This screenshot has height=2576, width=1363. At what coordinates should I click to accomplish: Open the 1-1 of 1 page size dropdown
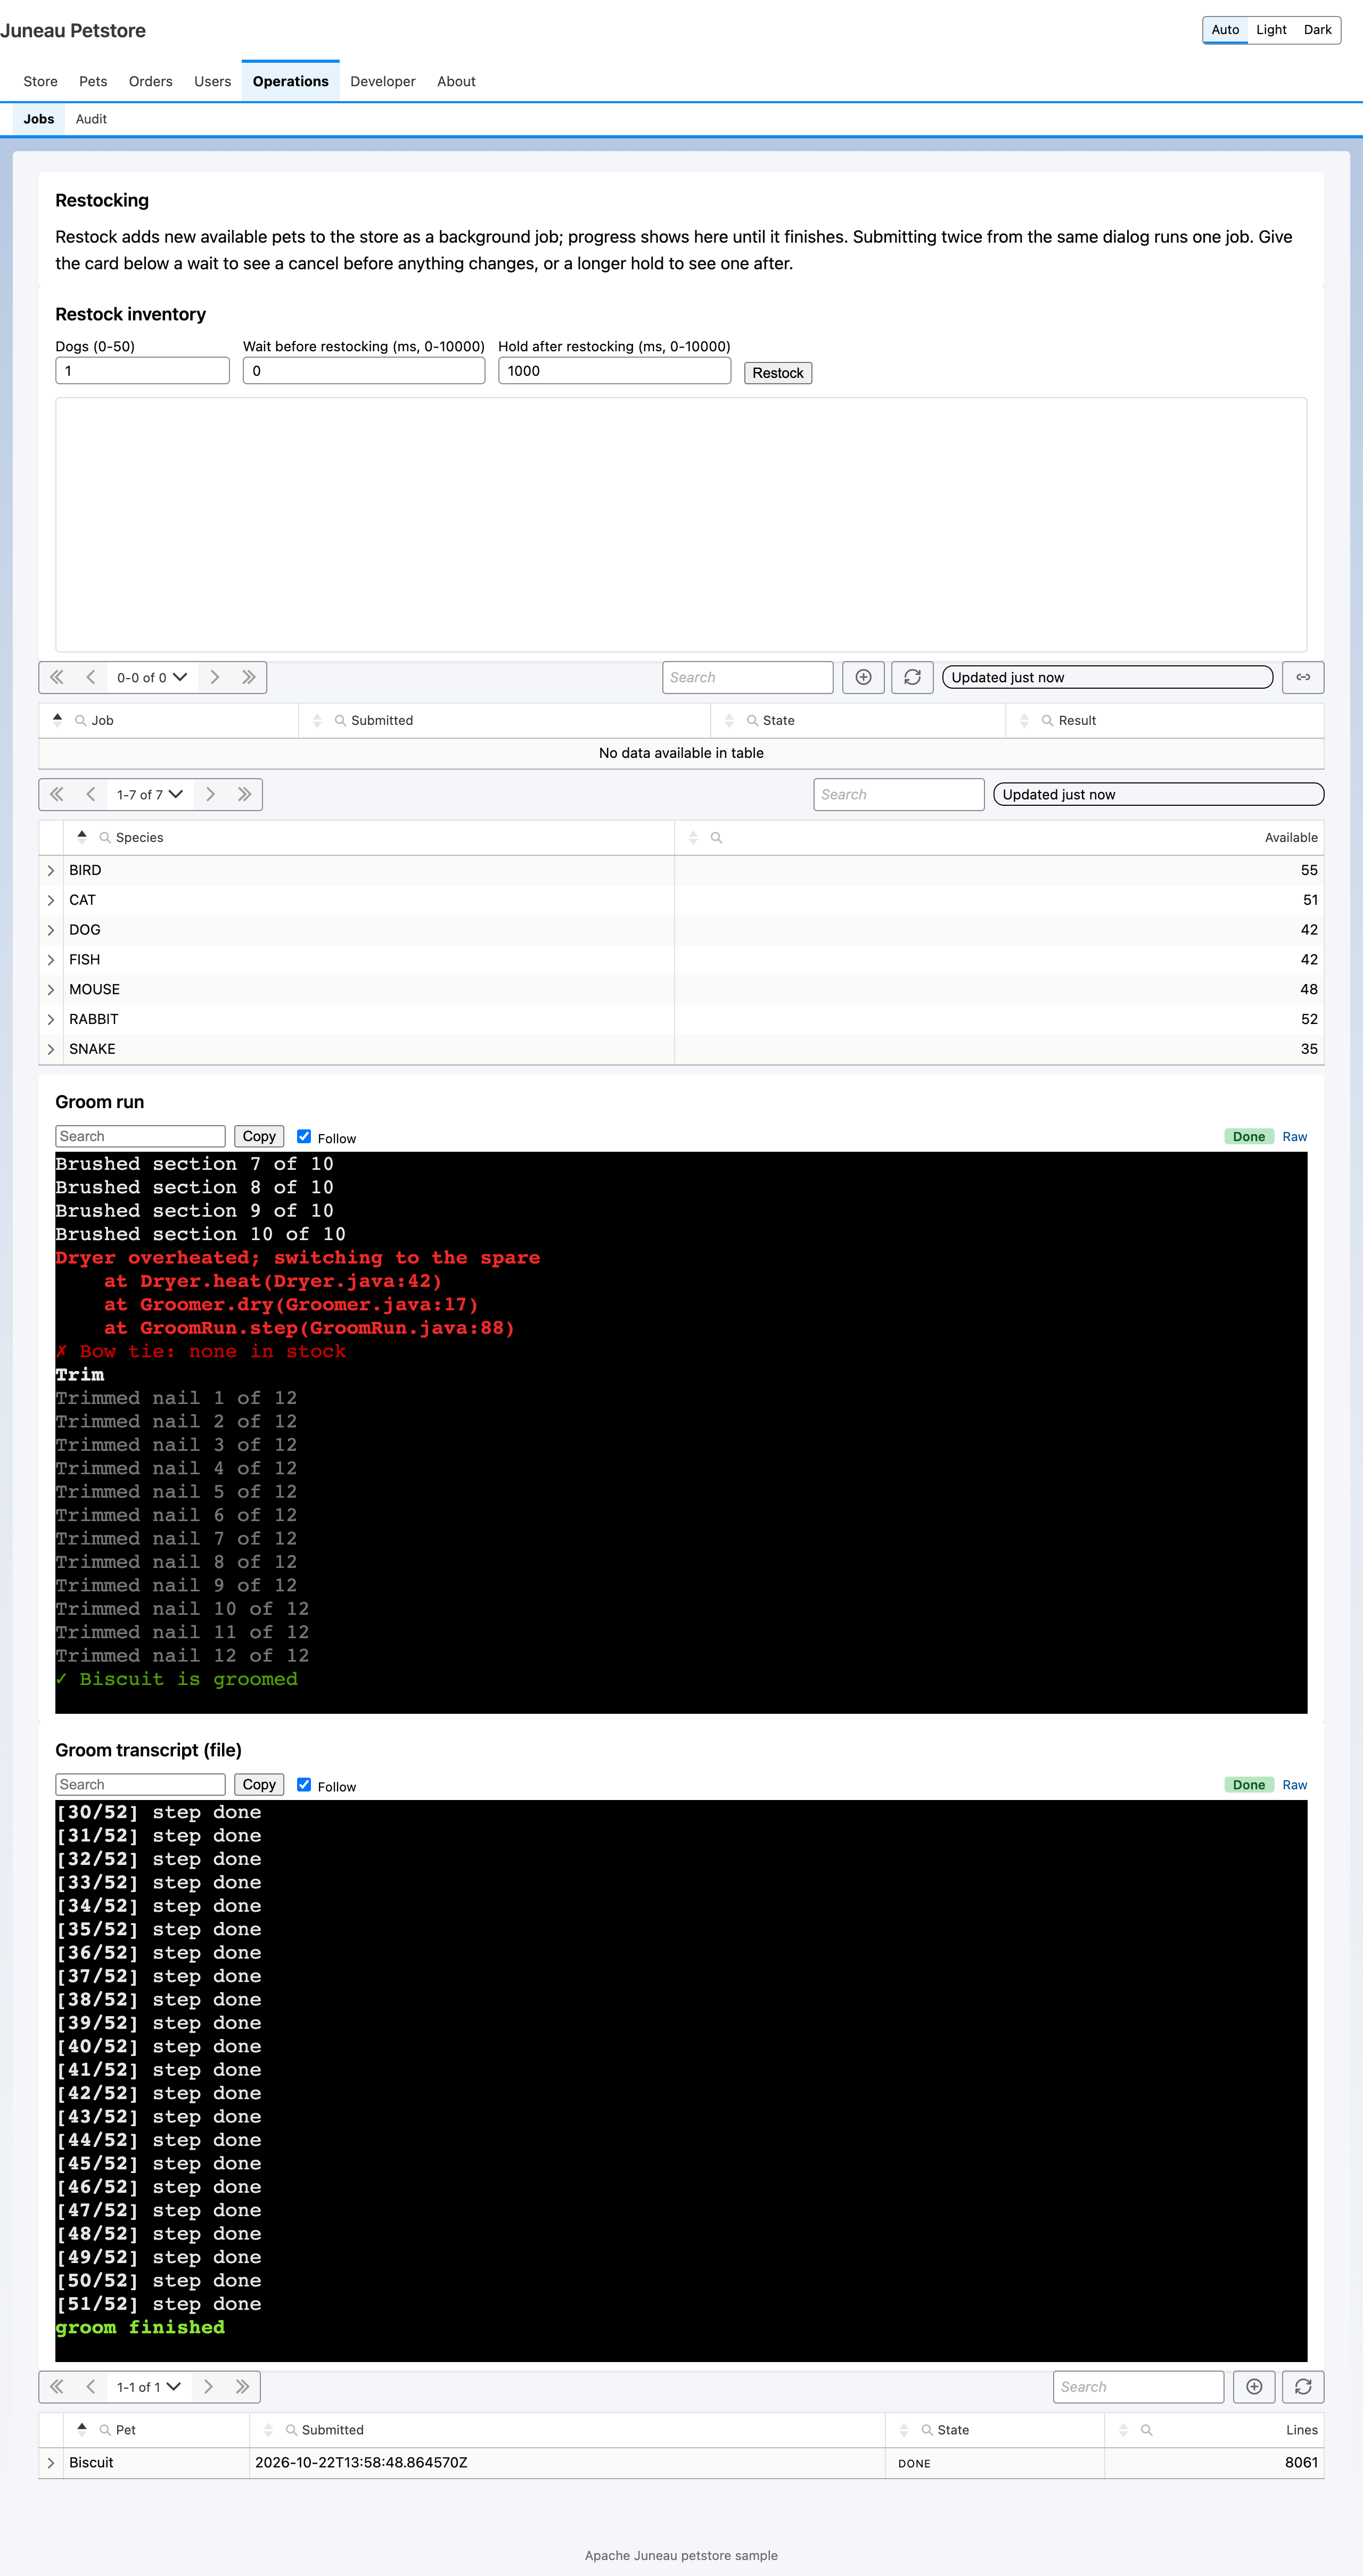click(149, 2386)
